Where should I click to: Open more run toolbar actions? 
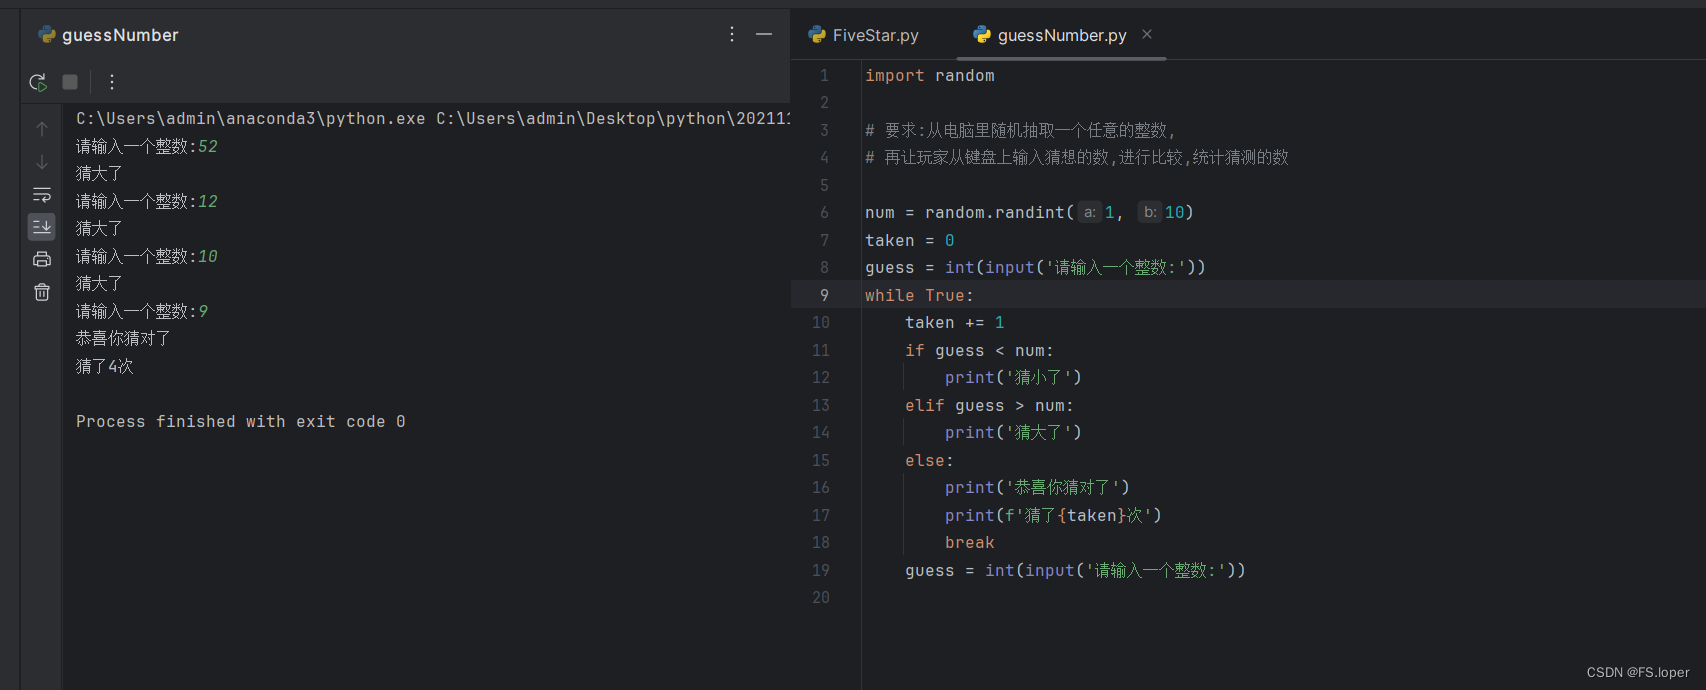point(112,82)
